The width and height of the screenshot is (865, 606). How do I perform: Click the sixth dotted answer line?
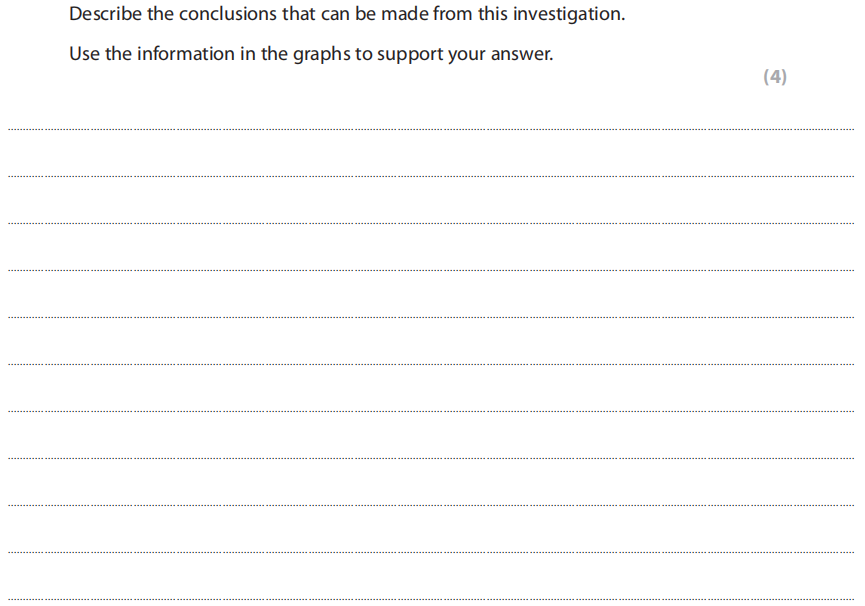[x=430, y=364]
